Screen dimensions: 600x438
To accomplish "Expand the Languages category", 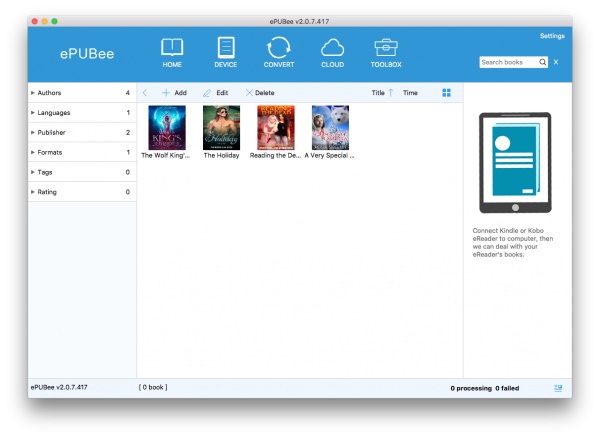I will [82, 112].
